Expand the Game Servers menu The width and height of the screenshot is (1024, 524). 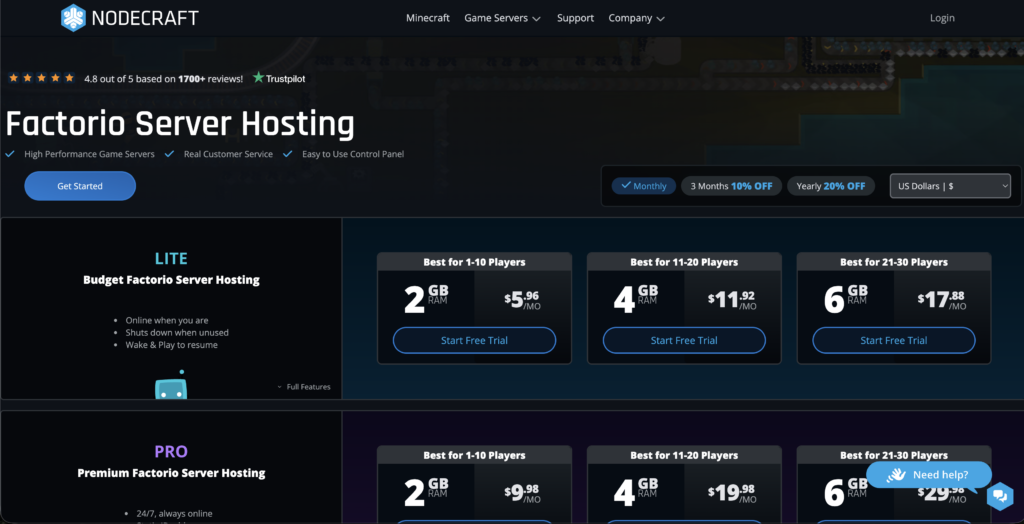click(502, 18)
